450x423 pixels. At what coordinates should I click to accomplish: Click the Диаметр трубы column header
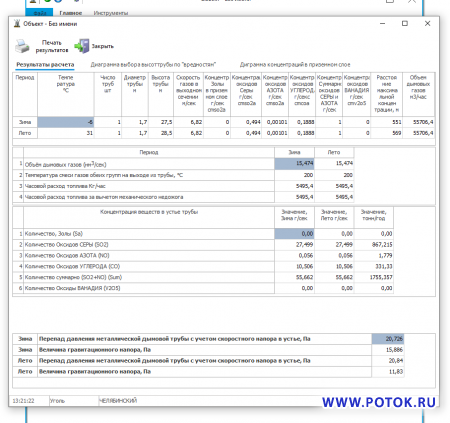(x=135, y=94)
